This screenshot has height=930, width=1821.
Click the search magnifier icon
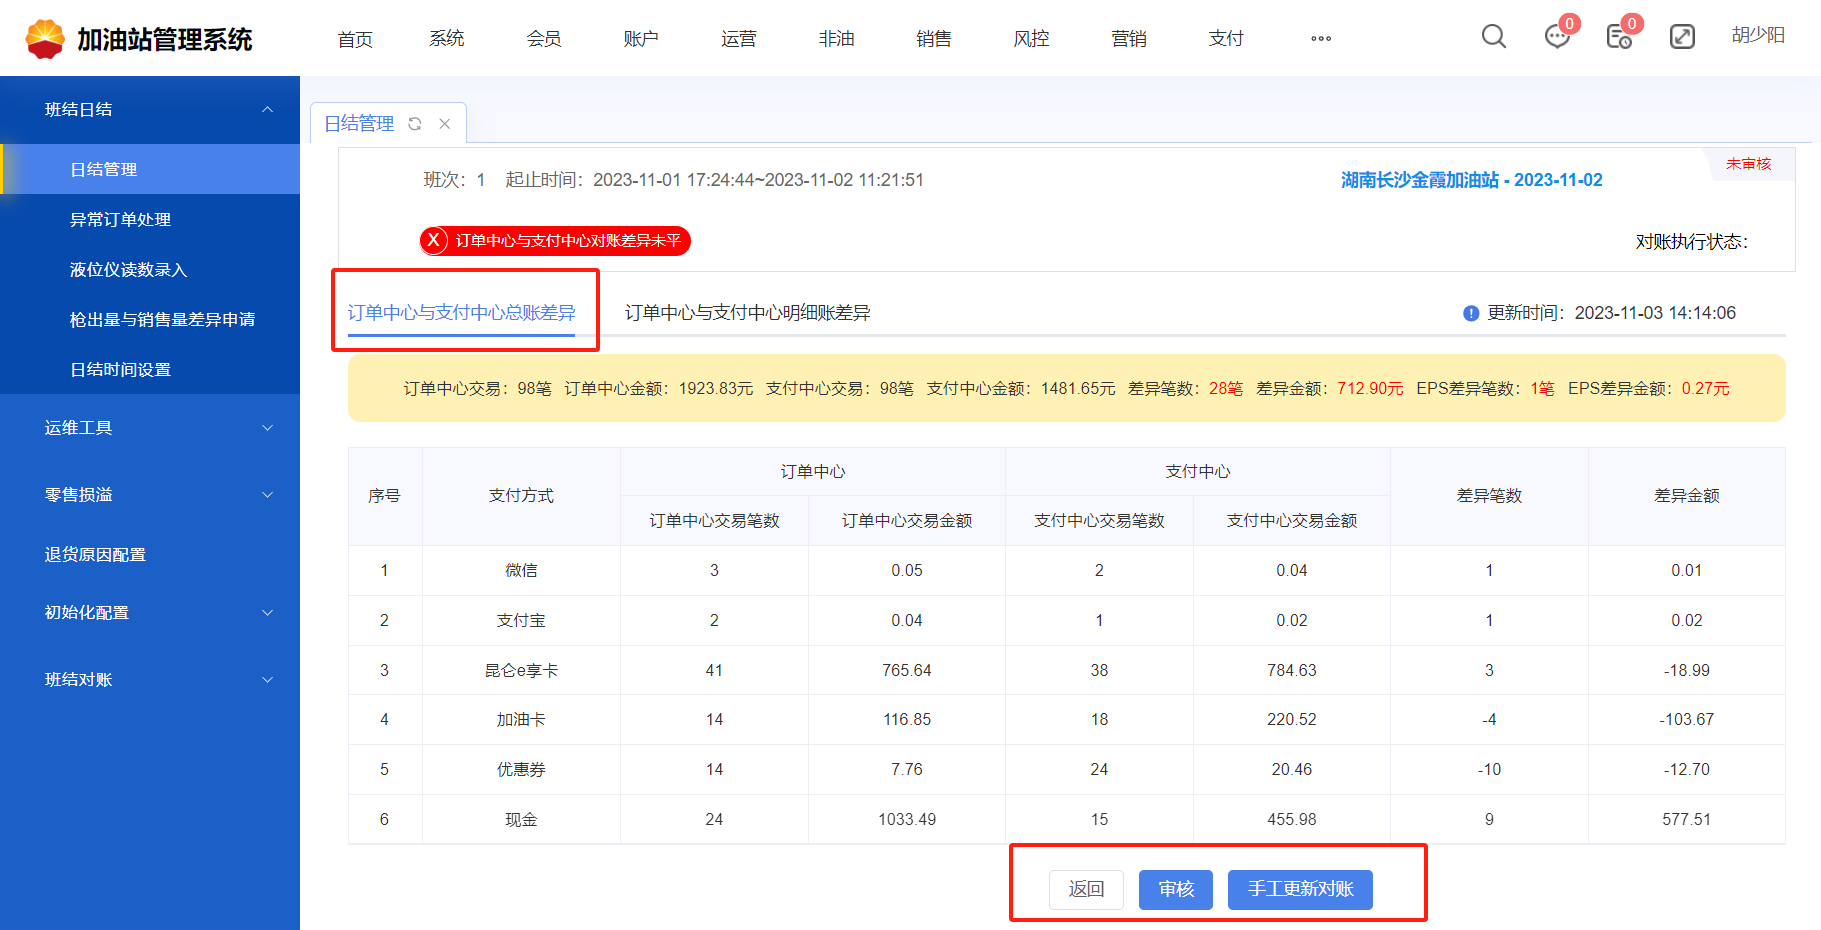(x=1493, y=37)
